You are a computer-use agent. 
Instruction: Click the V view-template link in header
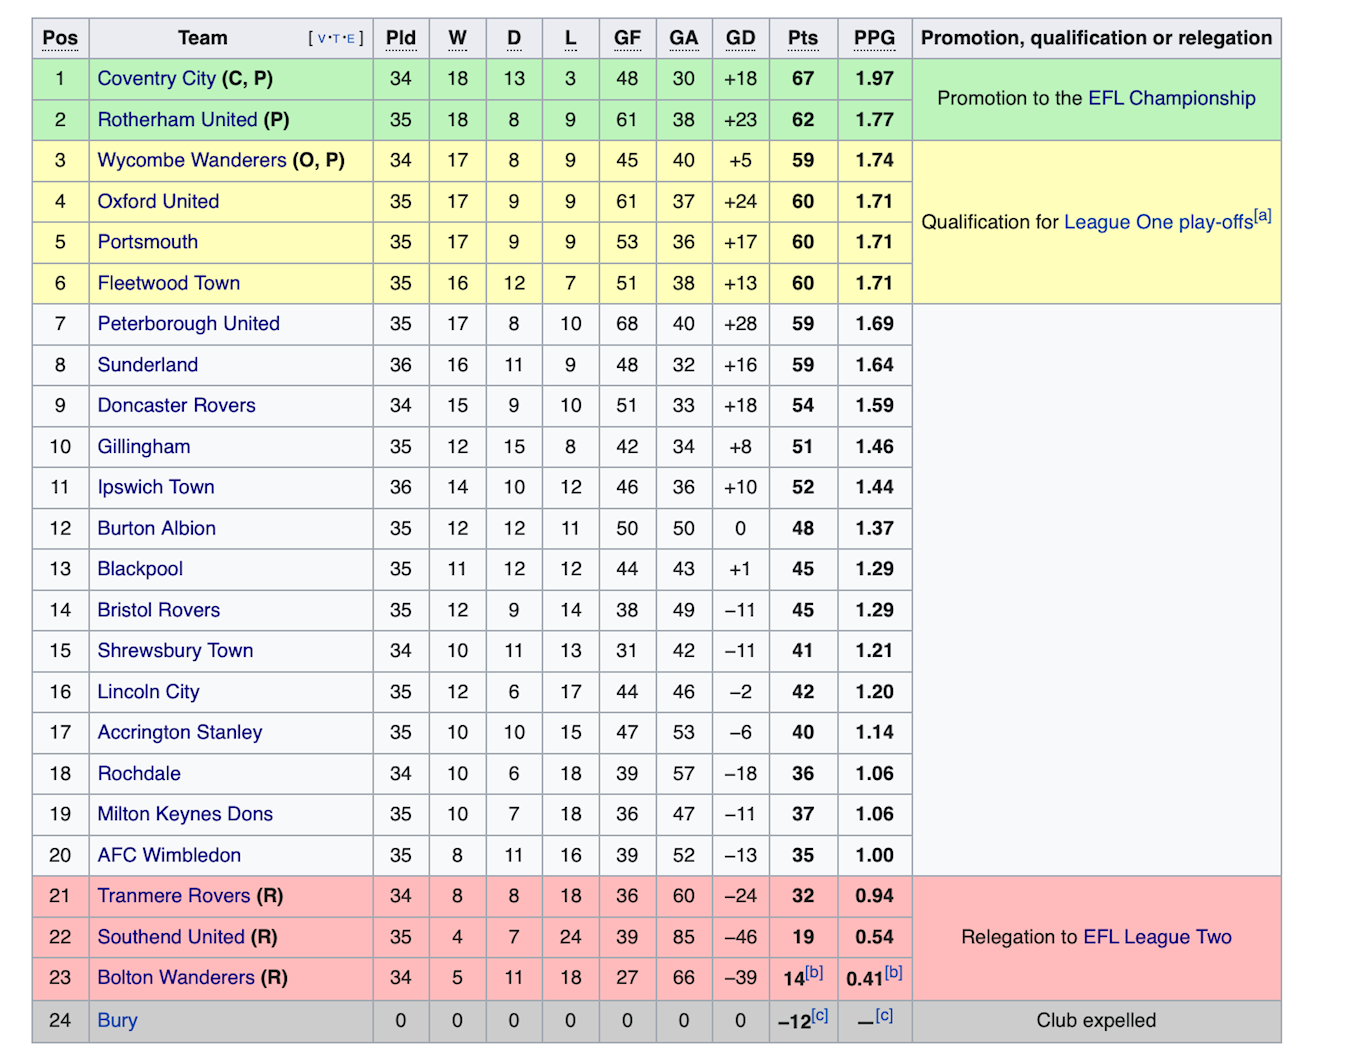pos(322,39)
